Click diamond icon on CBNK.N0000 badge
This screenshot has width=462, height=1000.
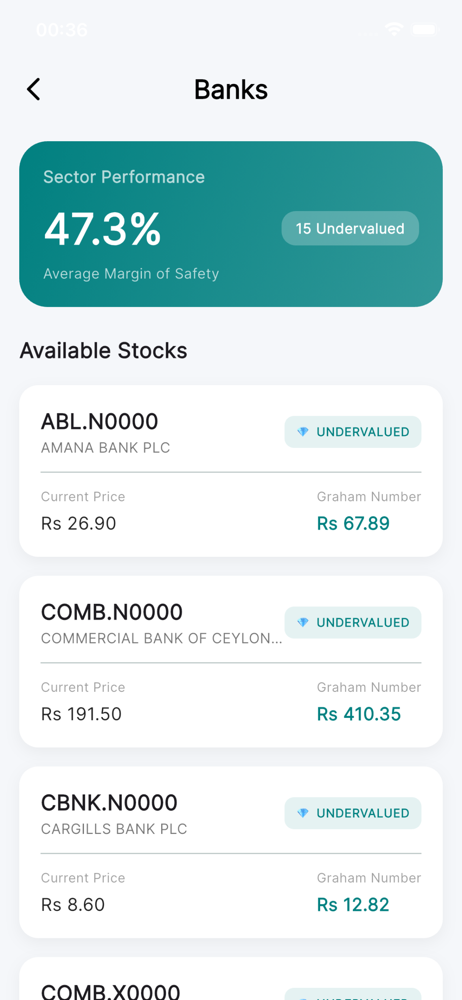click(303, 813)
